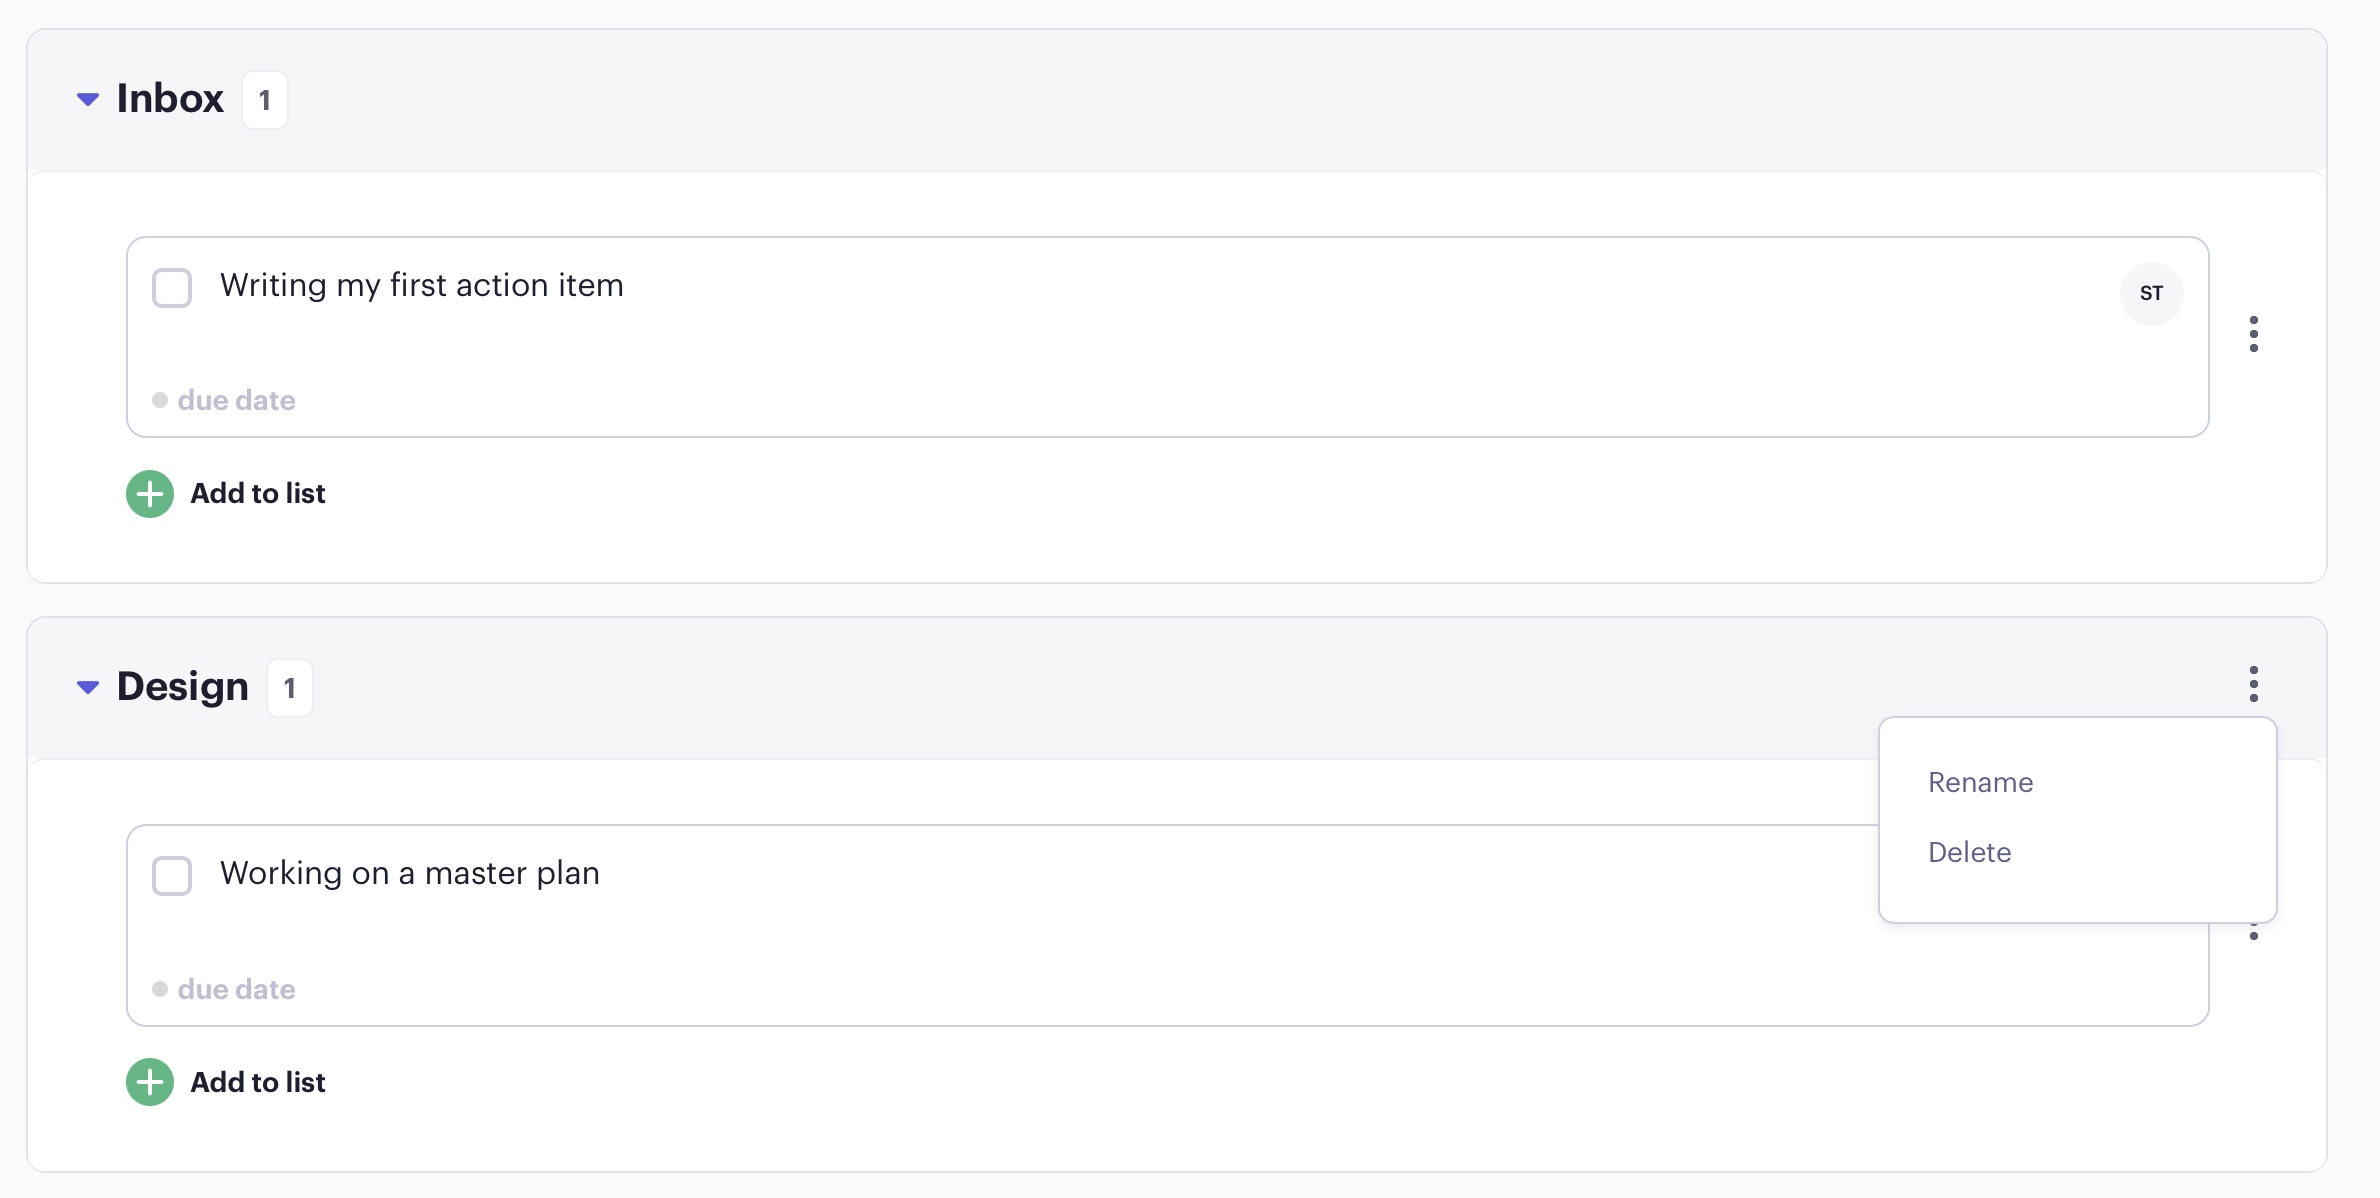Viewport: 2380px width, 1198px height.
Task: Click the Design section three-dot menu icon
Action: 2253,684
